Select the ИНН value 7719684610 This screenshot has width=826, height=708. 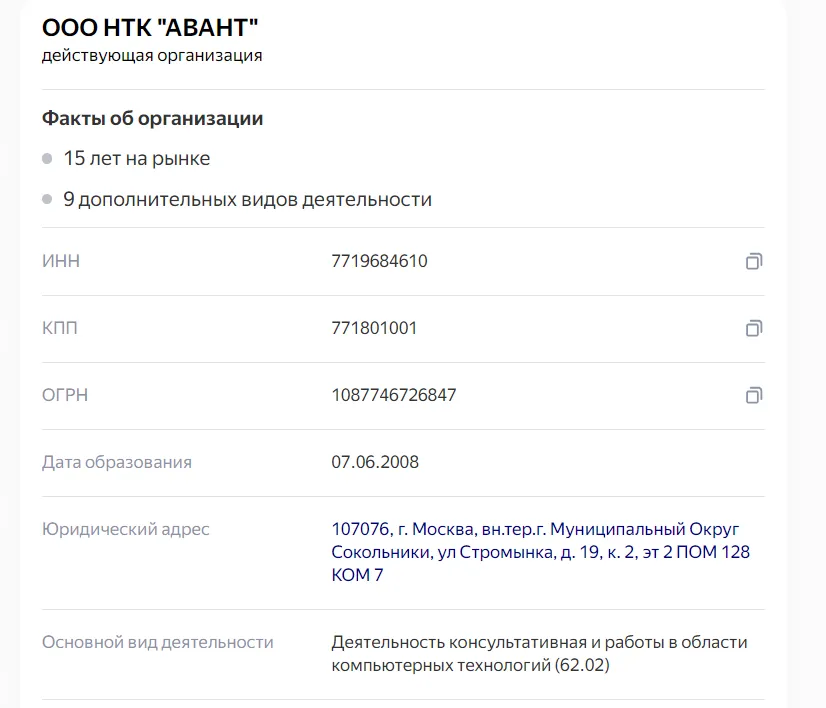pyautogui.click(x=379, y=261)
